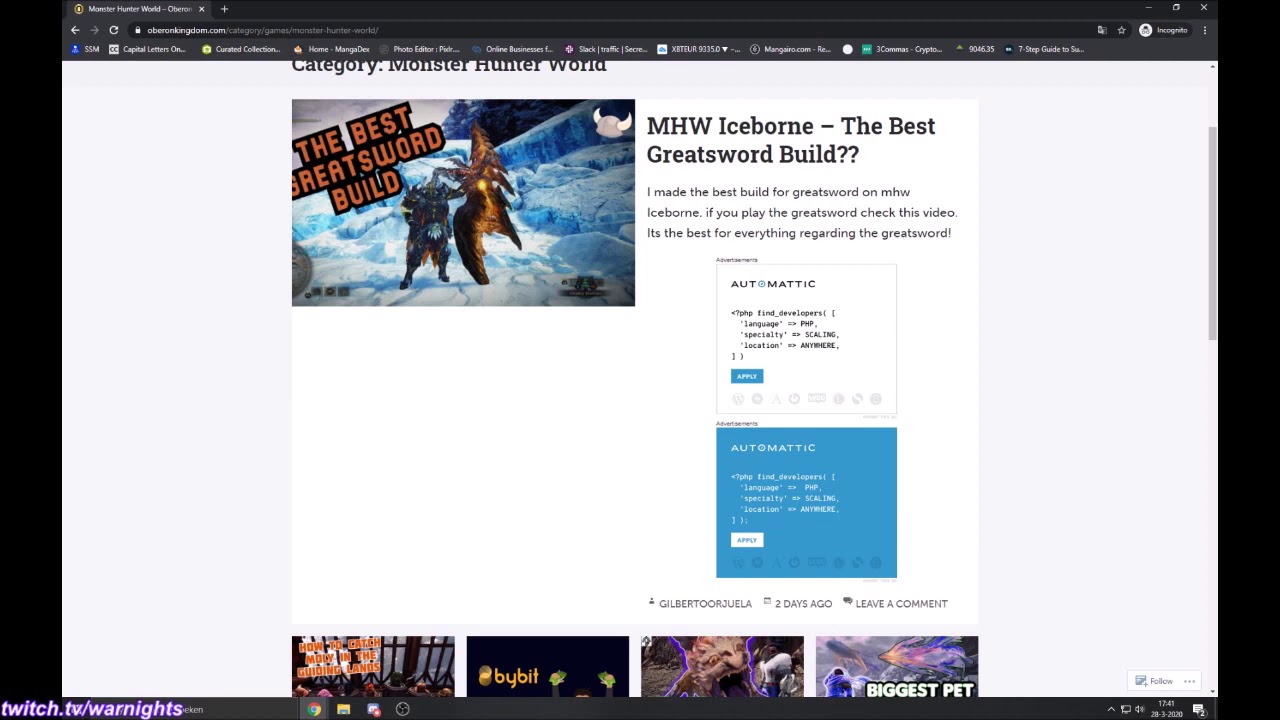Open the 3Commas - Crypto bookmark
The width and height of the screenshot is (1280, 720).
tap(902, 49)
